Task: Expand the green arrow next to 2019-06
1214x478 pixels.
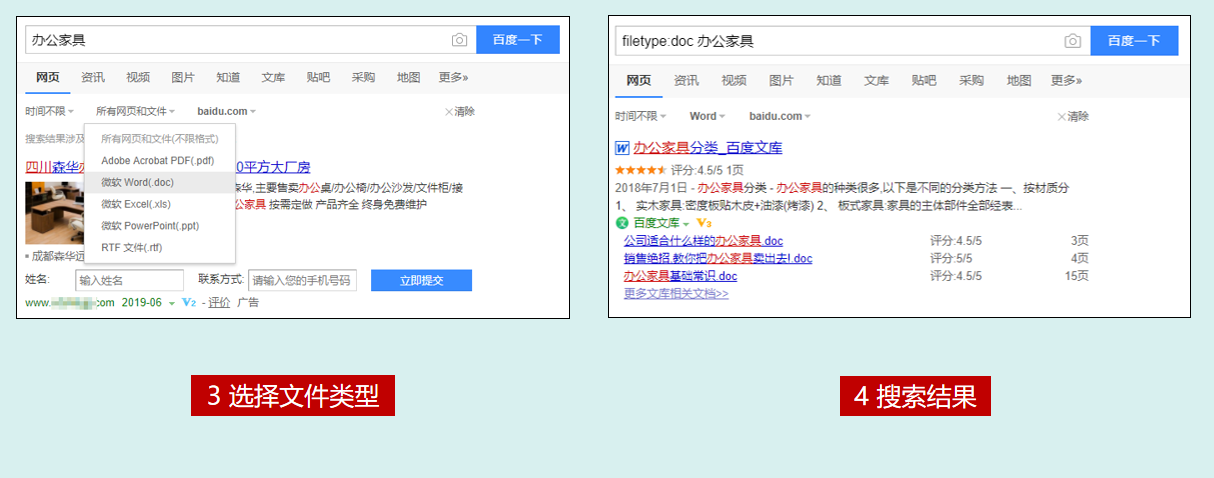Action: (172, 303)
